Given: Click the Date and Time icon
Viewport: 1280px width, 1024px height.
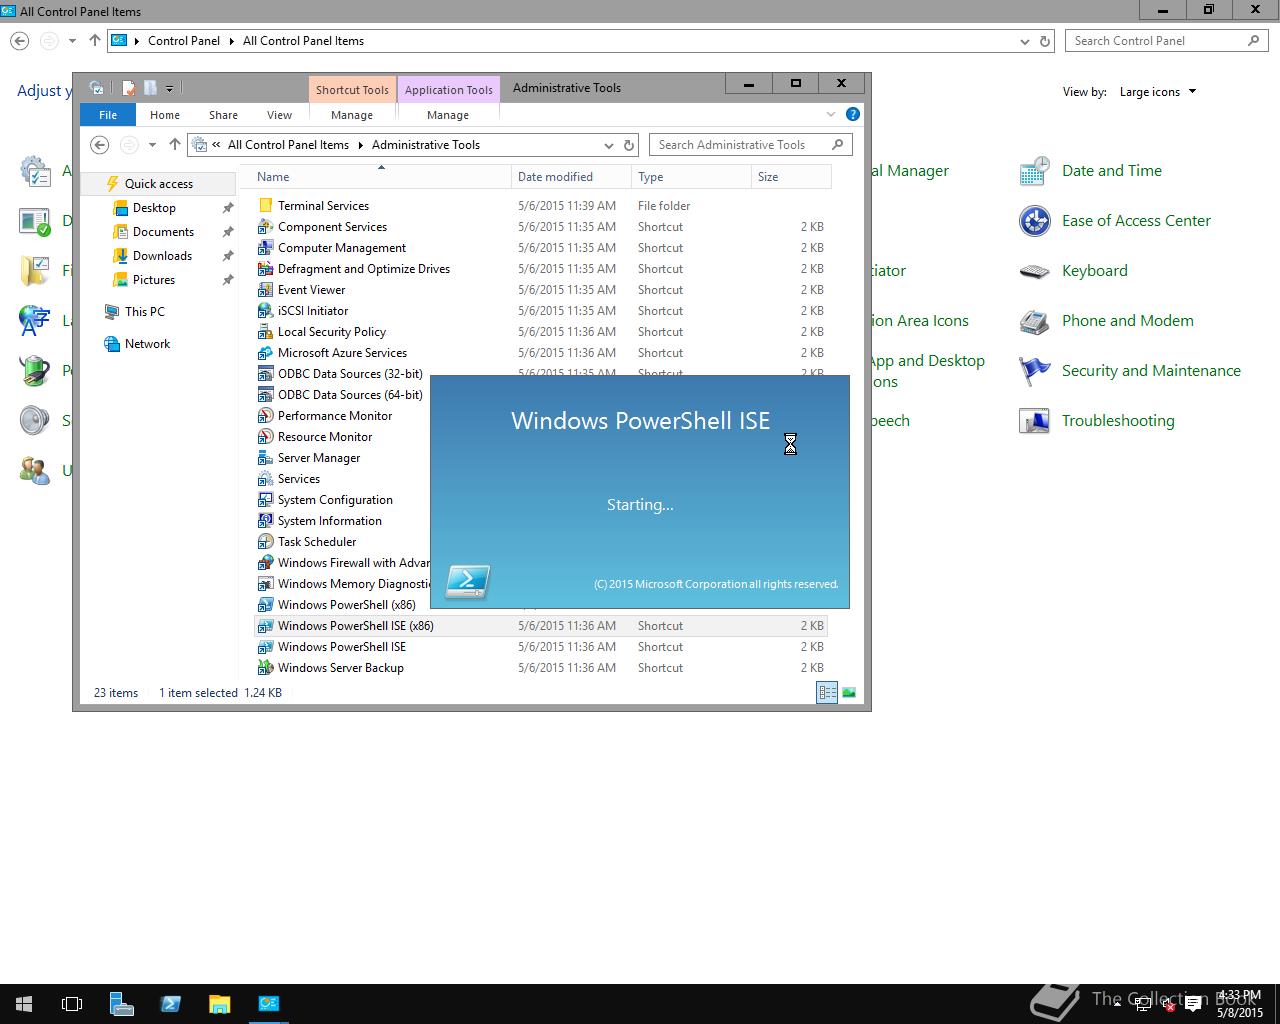Looking at the screenshot, I should tap(1034, 171).
